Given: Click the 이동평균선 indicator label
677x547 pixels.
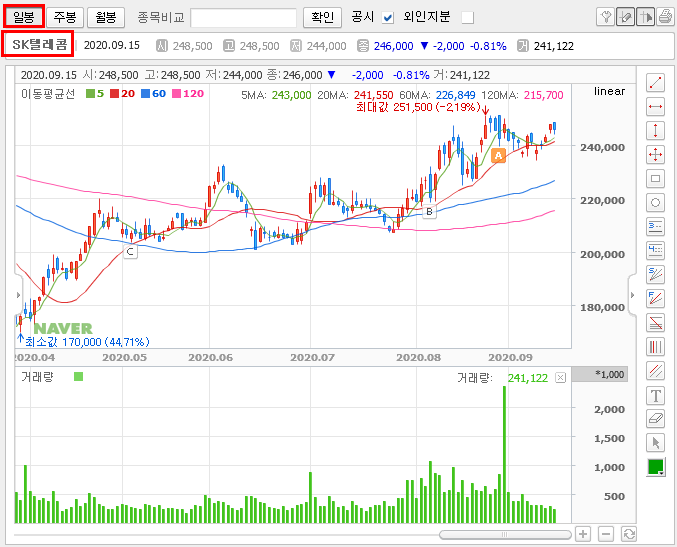Looking at the screenshot, I should point(48,94).
